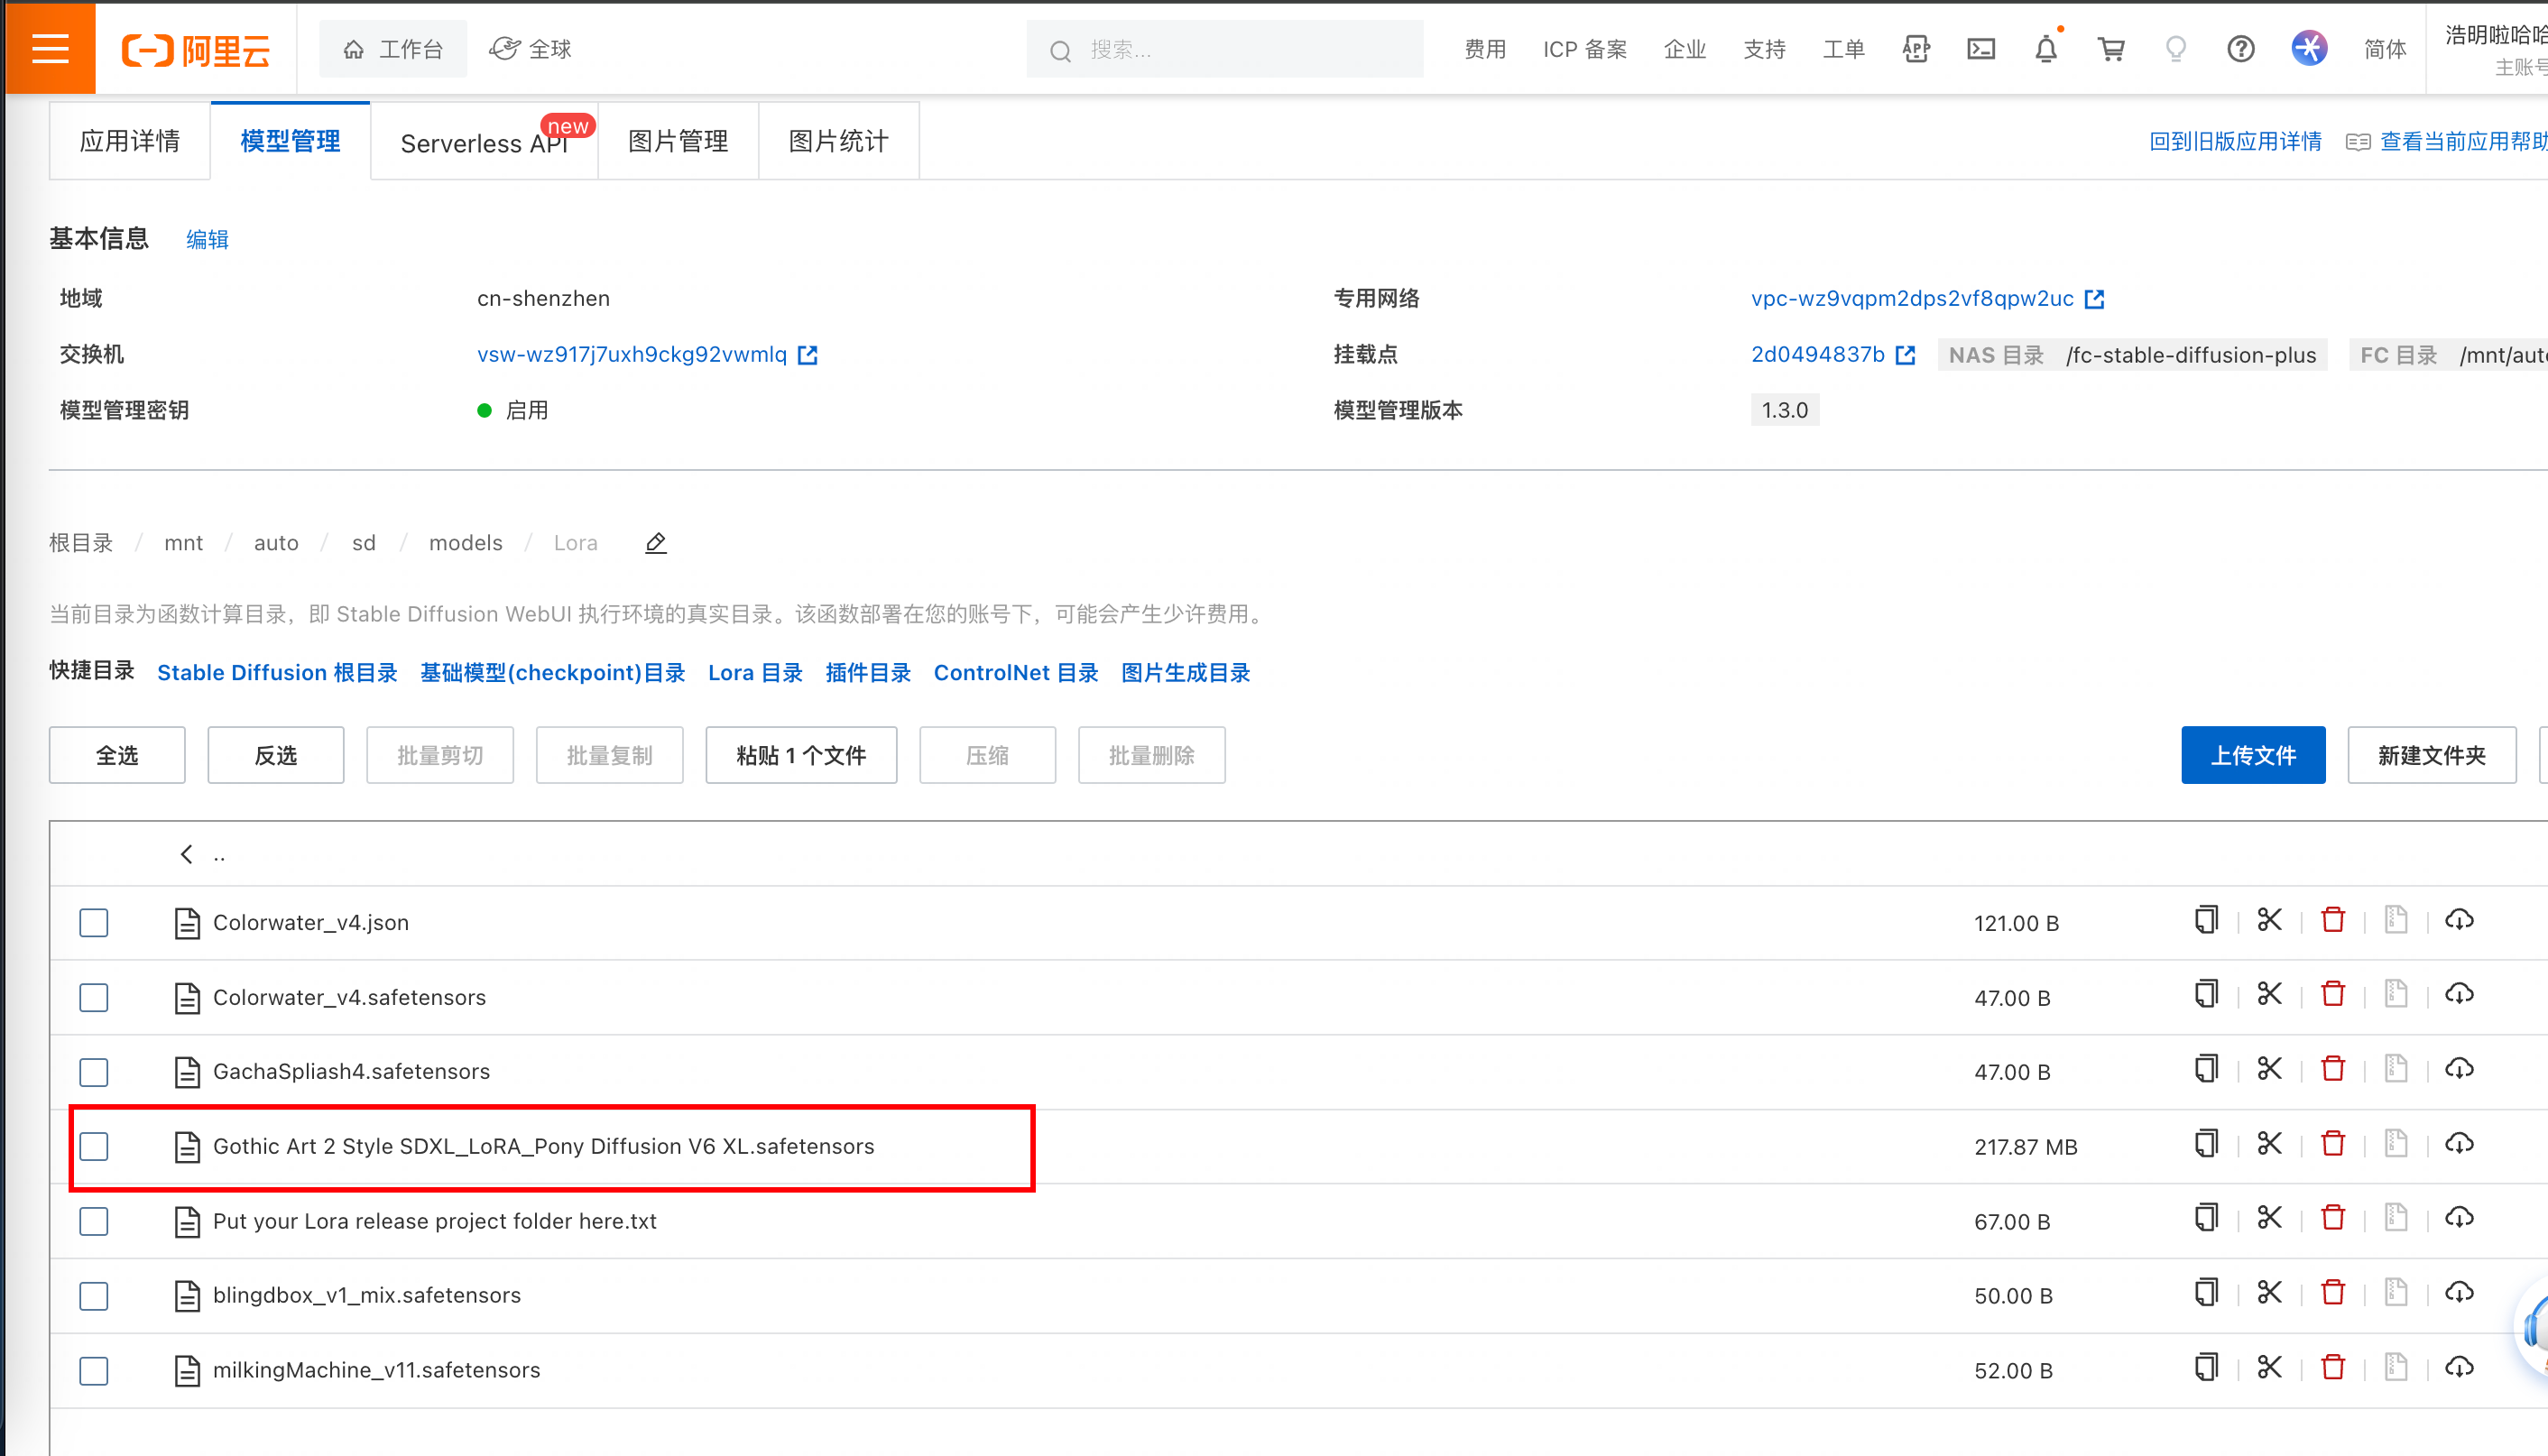Switch to the 图片管理 tab
The width and height of the screenshot is (2548, 1456).
(677, 141)
